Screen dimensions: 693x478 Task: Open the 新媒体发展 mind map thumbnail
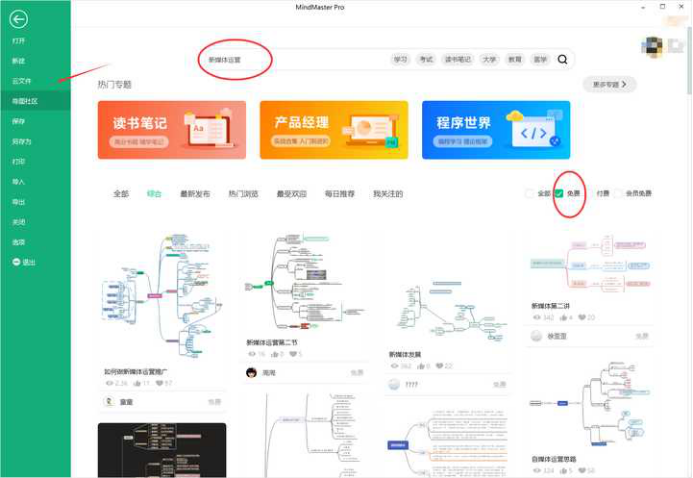pos(446,288)
